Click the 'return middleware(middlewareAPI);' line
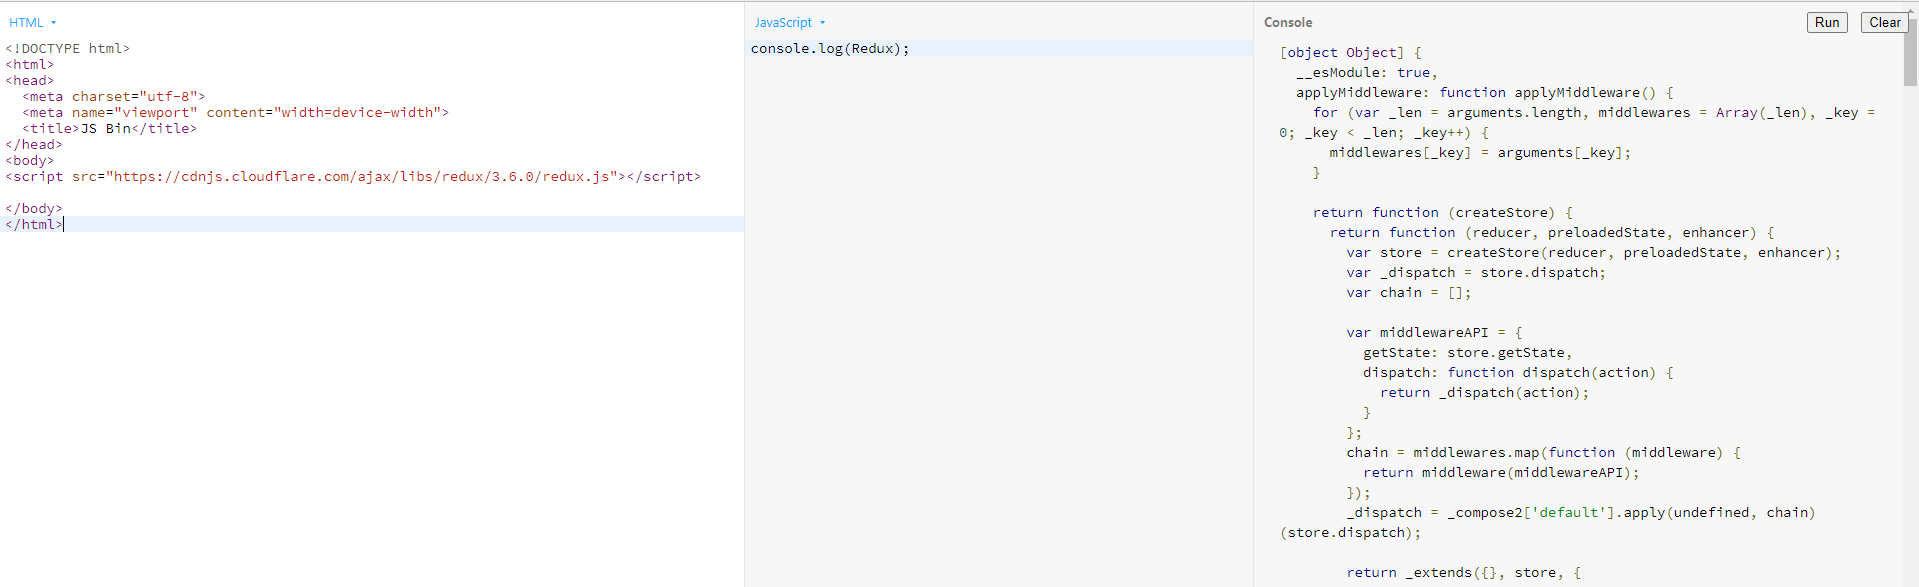Viewport: 1919px width, 587px height. click(x=1502, y=472)
